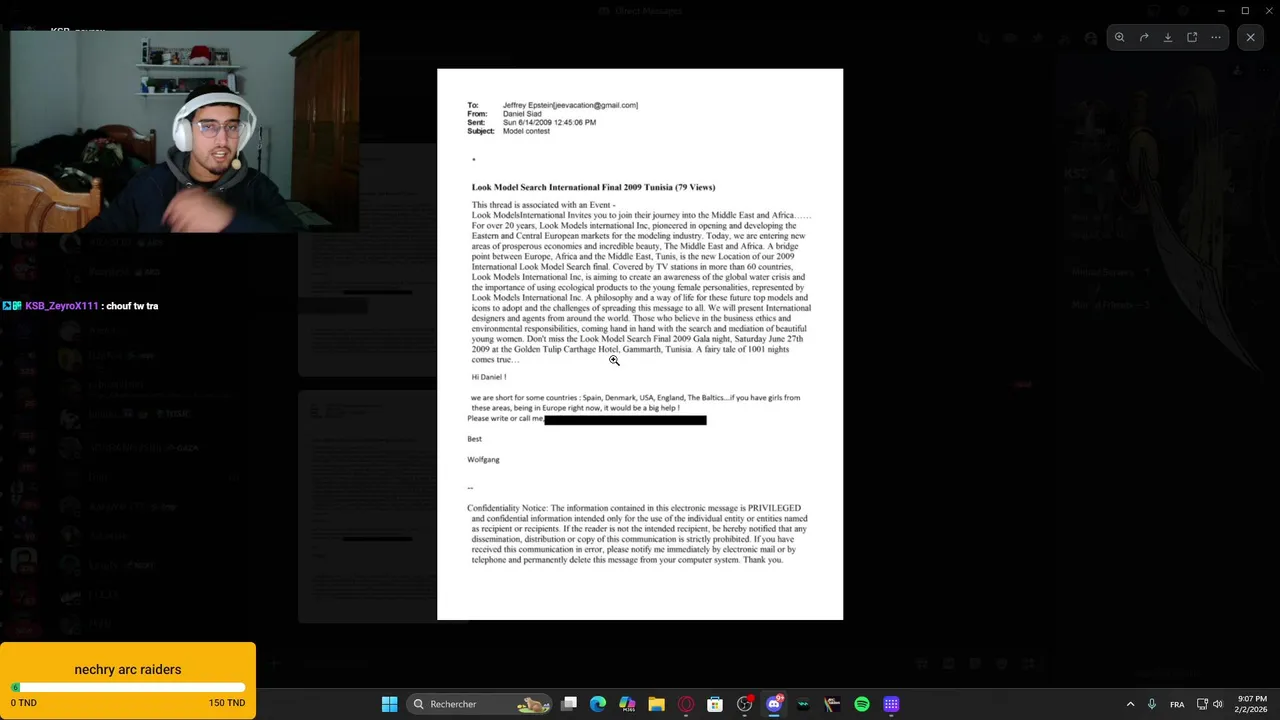Launch Microsoft Edge from the taskbar

[598, 704]
